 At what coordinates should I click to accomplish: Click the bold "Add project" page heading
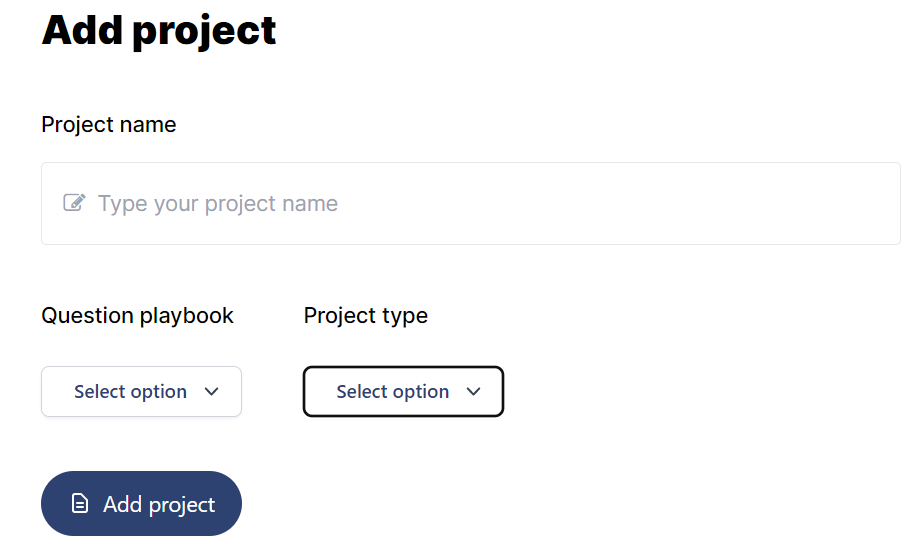(159, 29)
